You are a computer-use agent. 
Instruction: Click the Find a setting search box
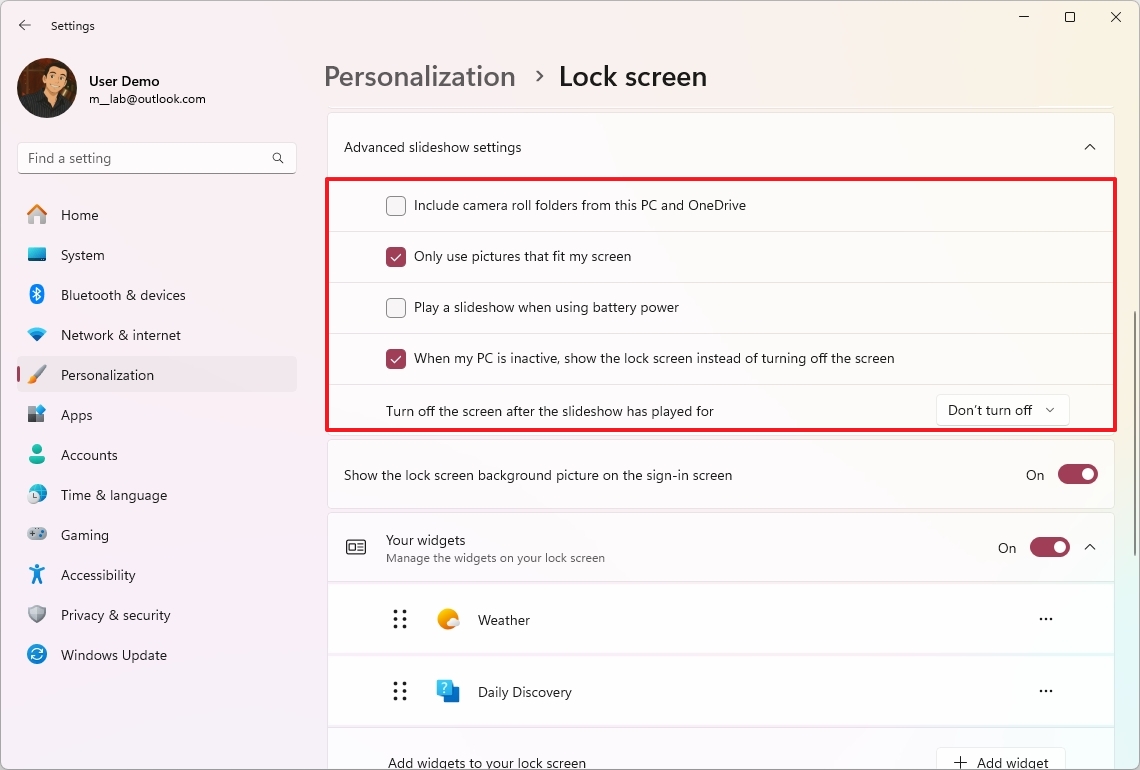coord(145,158)
